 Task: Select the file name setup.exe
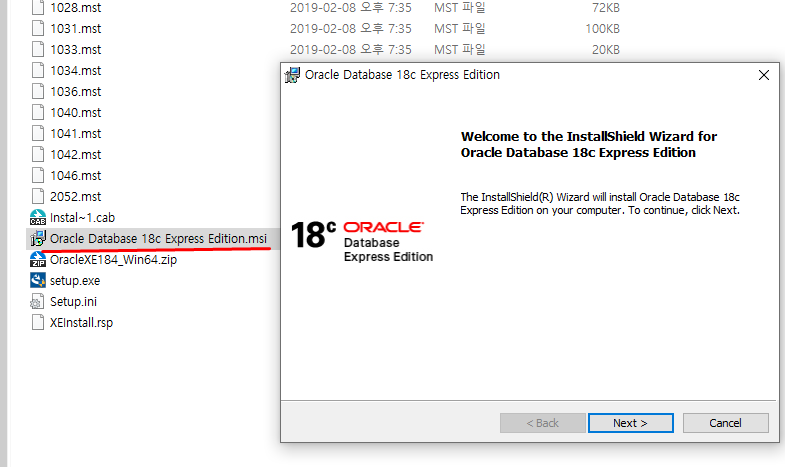coord(75,281)
